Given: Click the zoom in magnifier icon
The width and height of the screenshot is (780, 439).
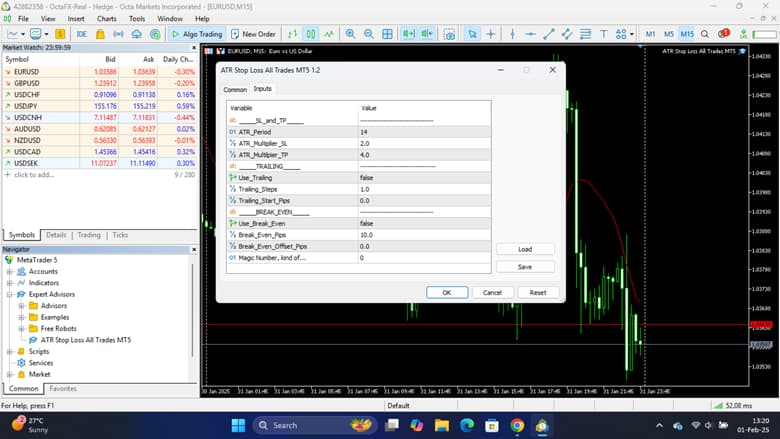Looking at the screenshot, I should click(351, 34).
